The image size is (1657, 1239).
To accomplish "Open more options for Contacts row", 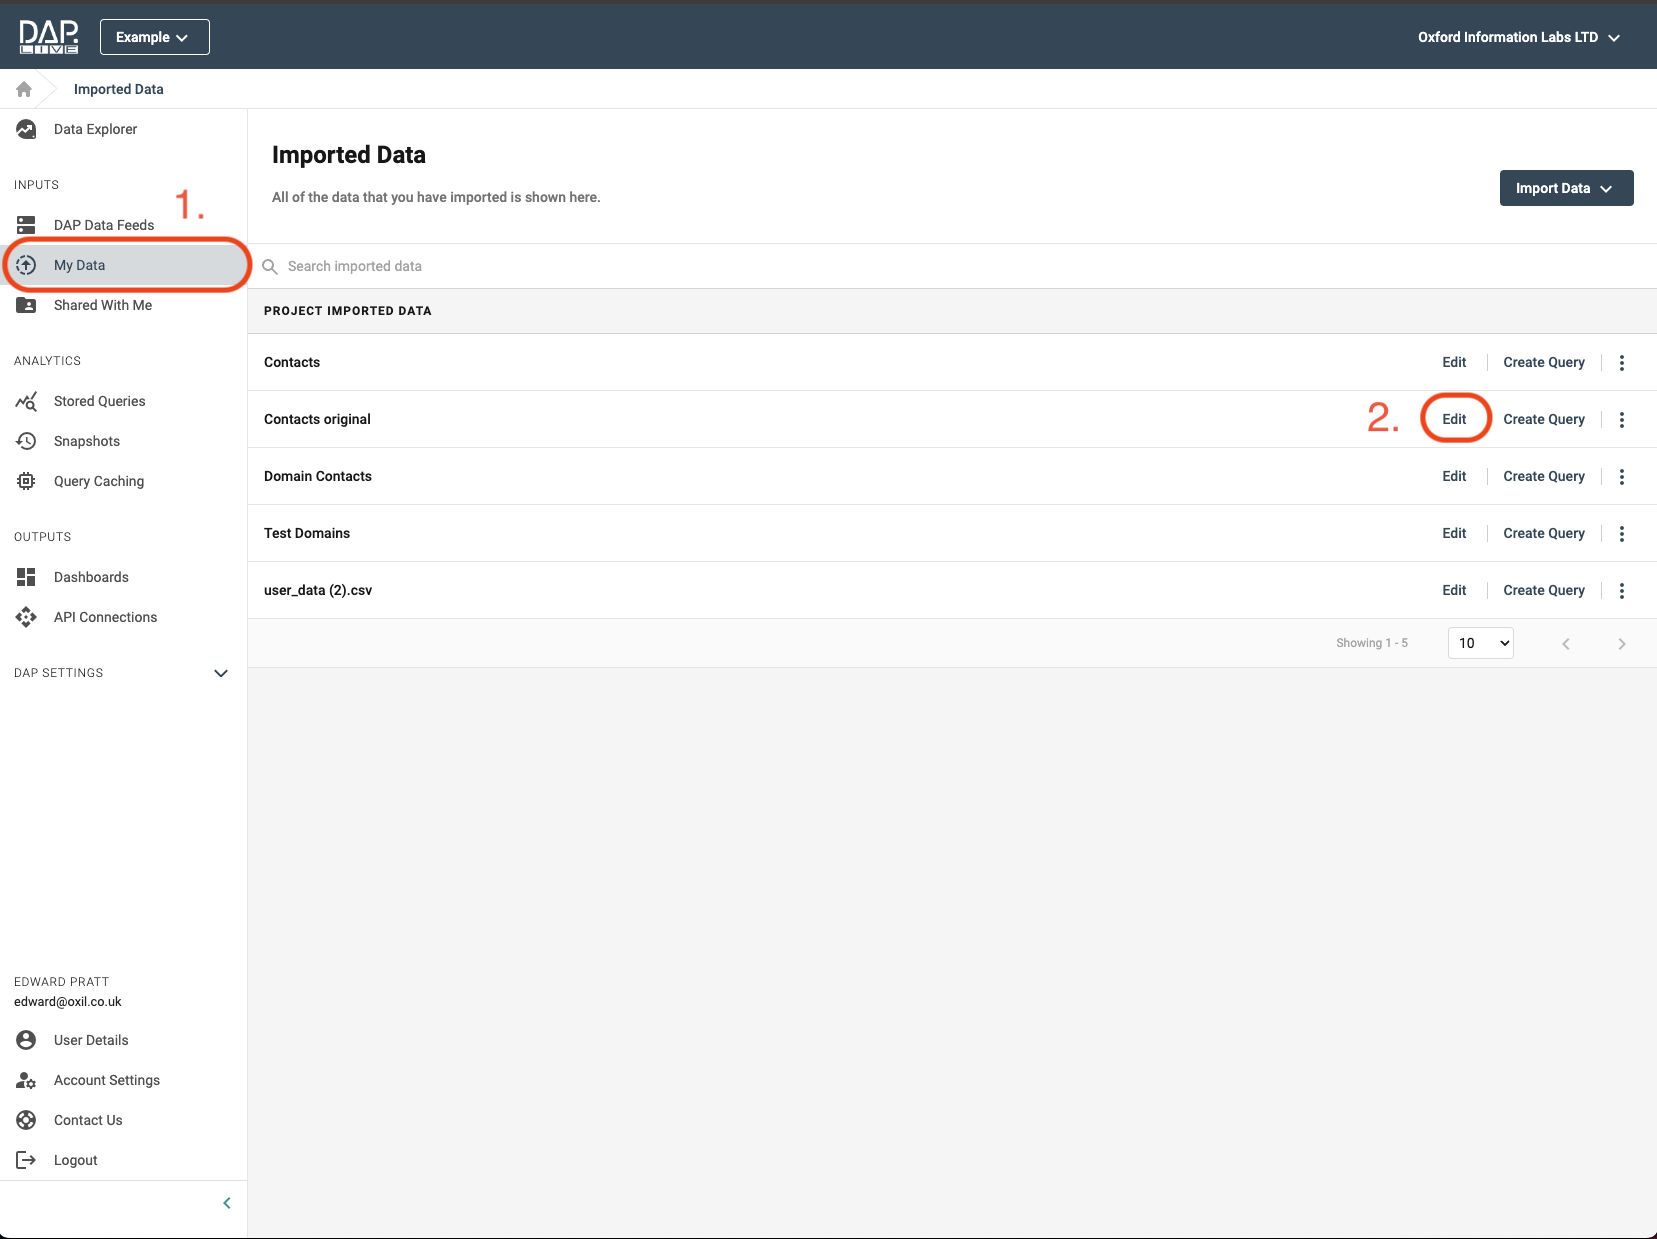I will (x=1621, y=363).
